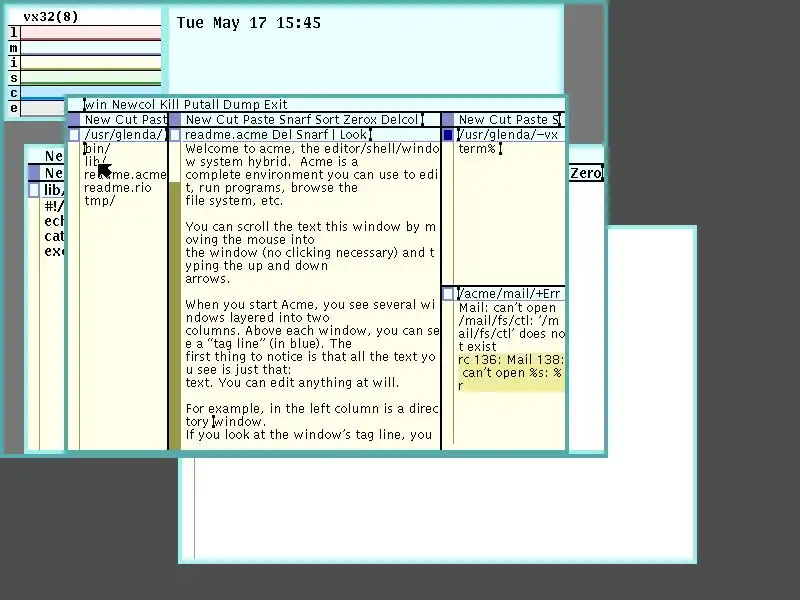Run Newcol in the acme top tag
This screenshot has width=800, height=600.
coord(134,105)
